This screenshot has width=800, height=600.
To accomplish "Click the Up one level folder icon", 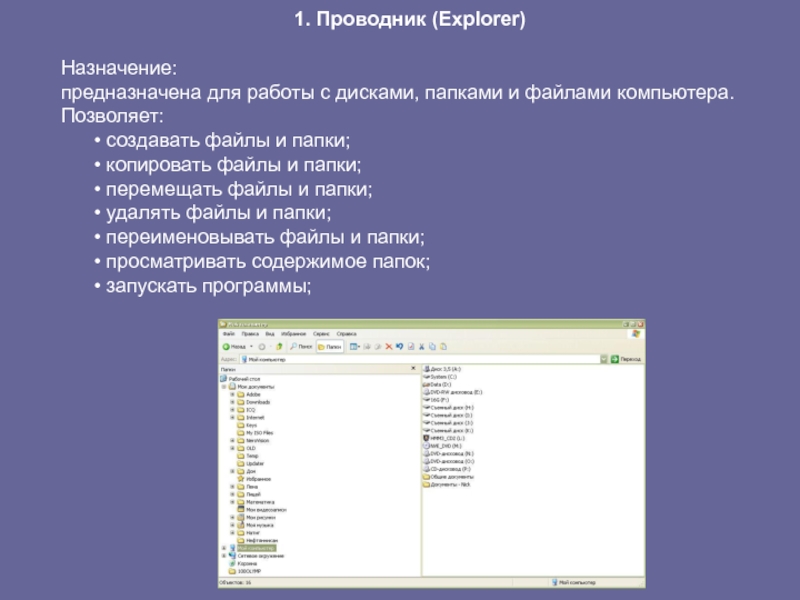I will (279, 346).
